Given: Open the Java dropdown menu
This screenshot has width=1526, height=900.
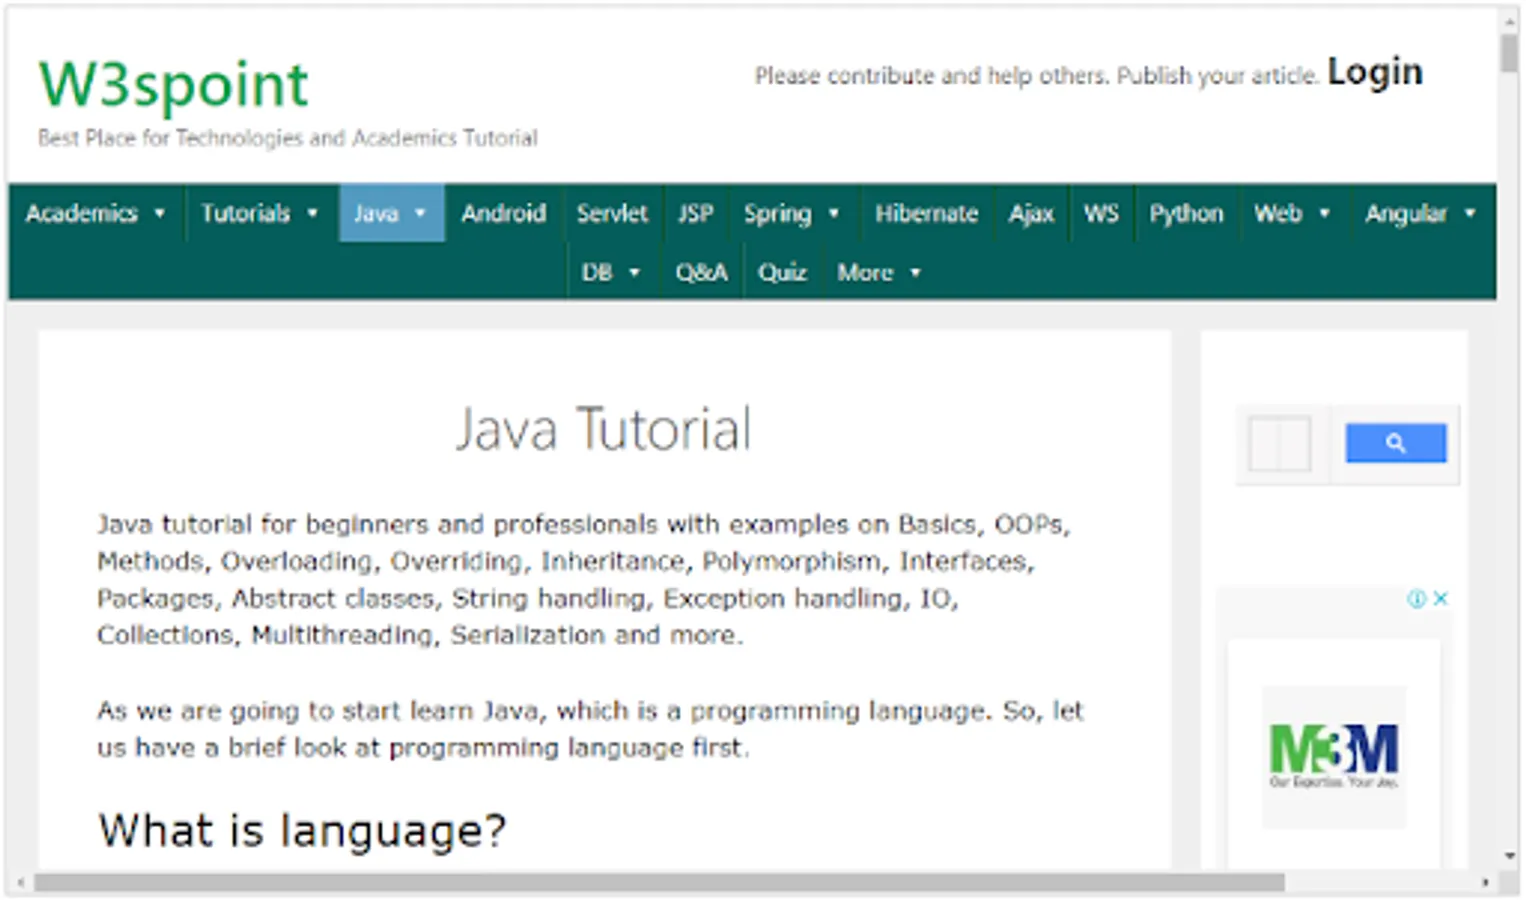Looking at the screenshot, I should point(391,213).
